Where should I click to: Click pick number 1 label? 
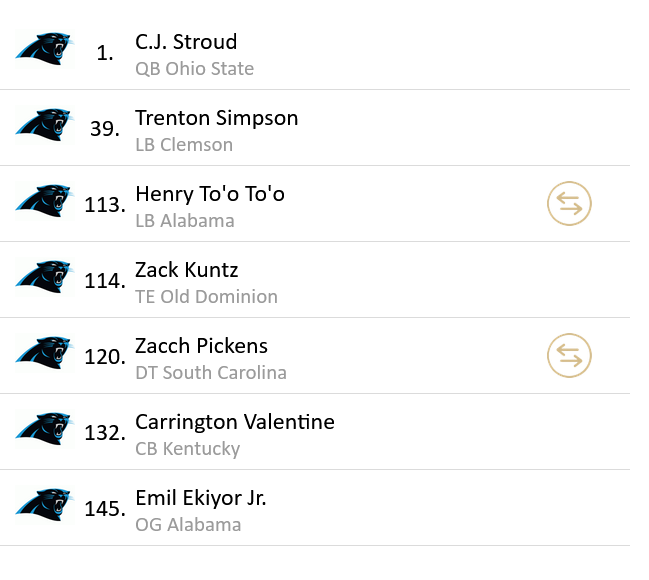pos(105,54)
